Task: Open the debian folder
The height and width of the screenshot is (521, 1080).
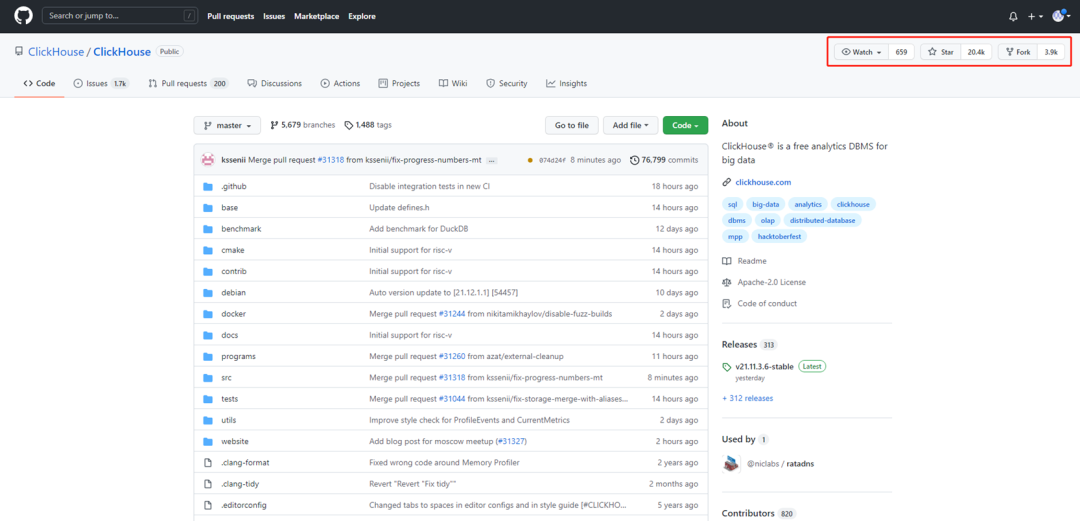Action: pyautogui.click(x=233, y=293)
